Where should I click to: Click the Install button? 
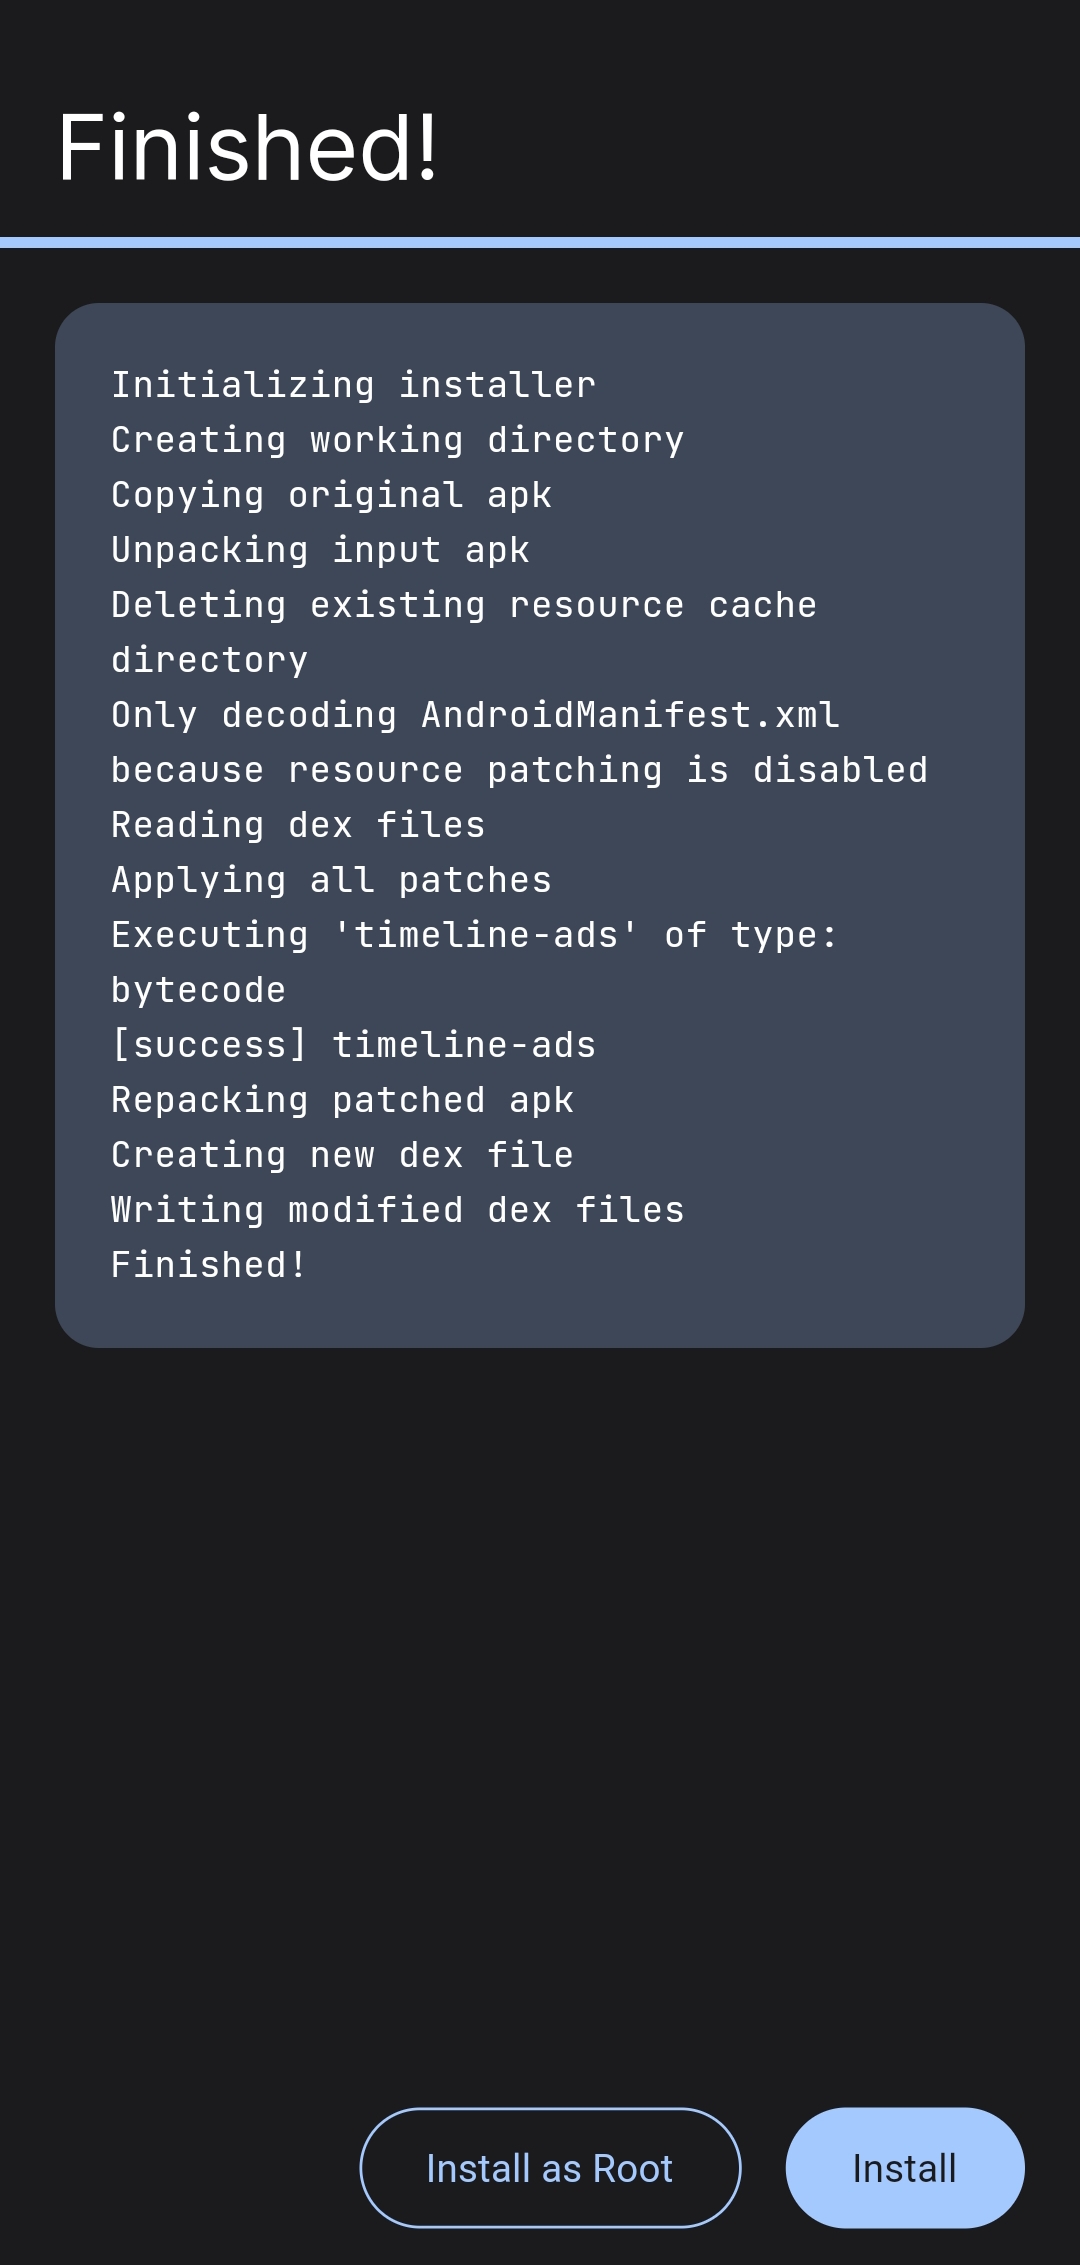tap(903, 2168)
